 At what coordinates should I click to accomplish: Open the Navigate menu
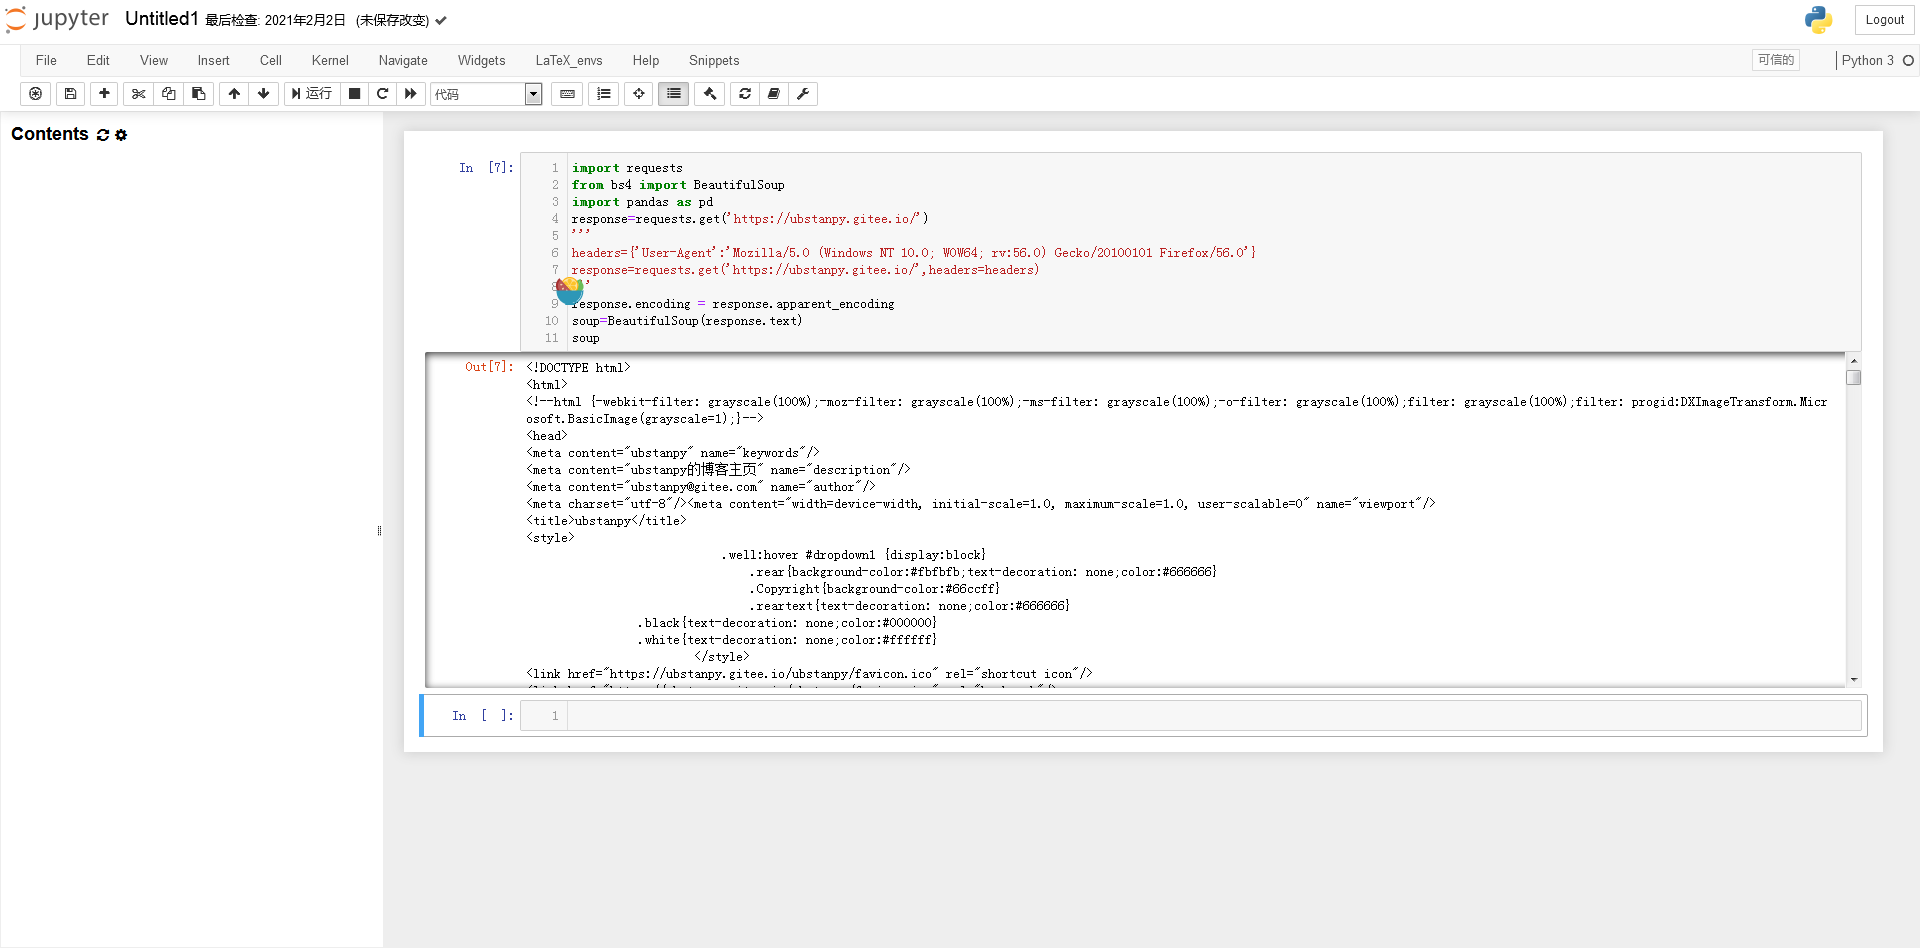pos(403,61)
